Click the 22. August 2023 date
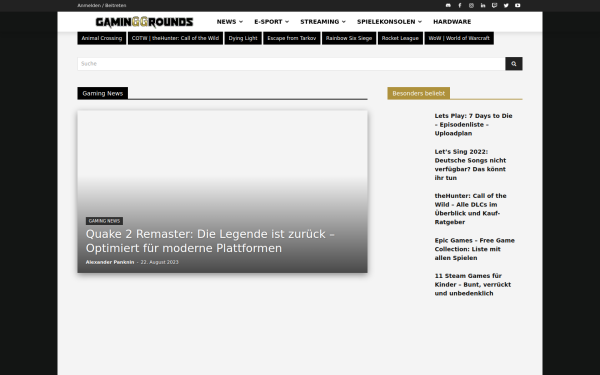 pos(160,262)
